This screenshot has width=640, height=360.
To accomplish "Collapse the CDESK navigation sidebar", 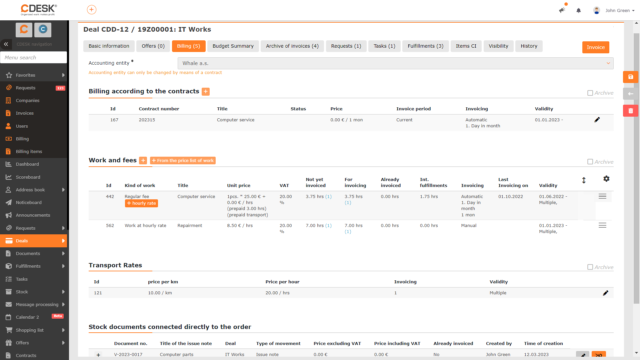I will [x=6, y=44].
